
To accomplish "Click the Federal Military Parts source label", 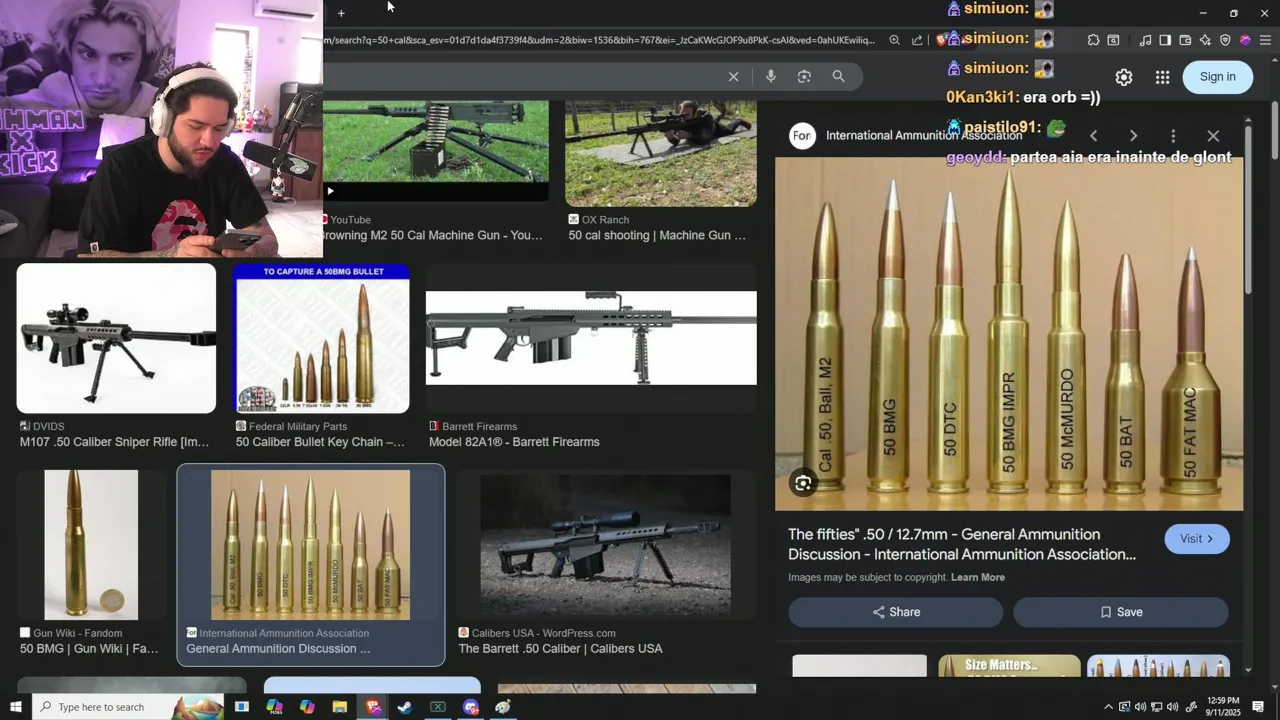I will point(298,426).
